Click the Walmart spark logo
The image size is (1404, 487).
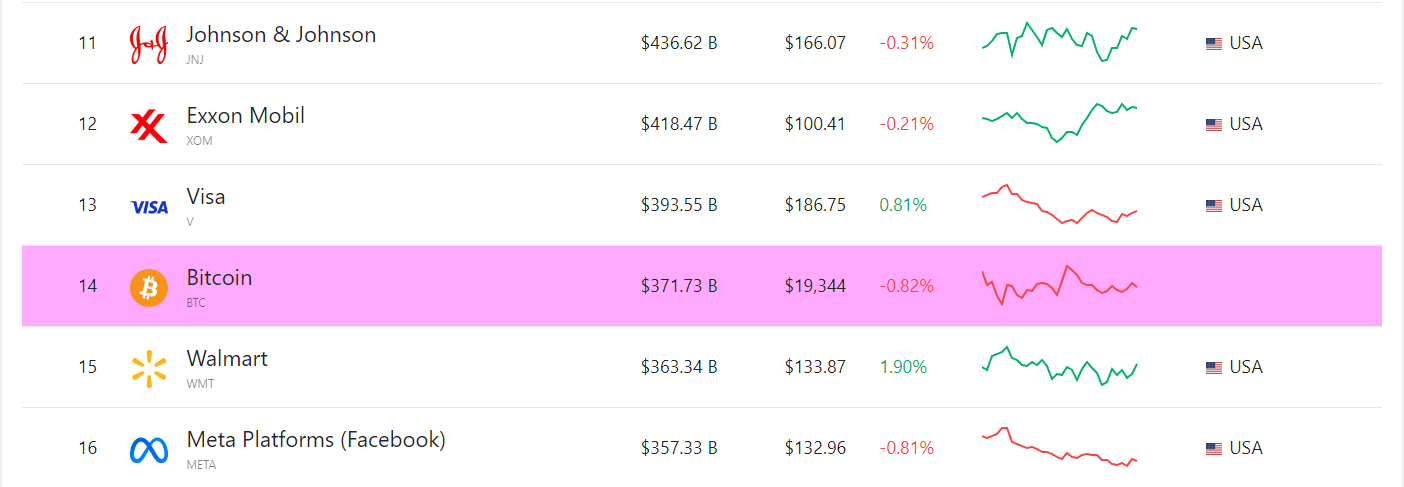click(149, 368)
